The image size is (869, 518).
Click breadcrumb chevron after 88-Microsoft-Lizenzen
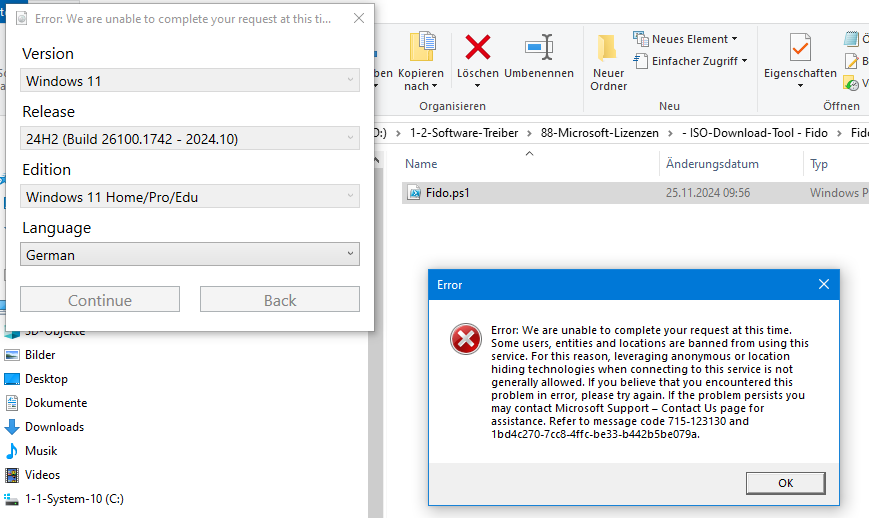click(671, 134)
